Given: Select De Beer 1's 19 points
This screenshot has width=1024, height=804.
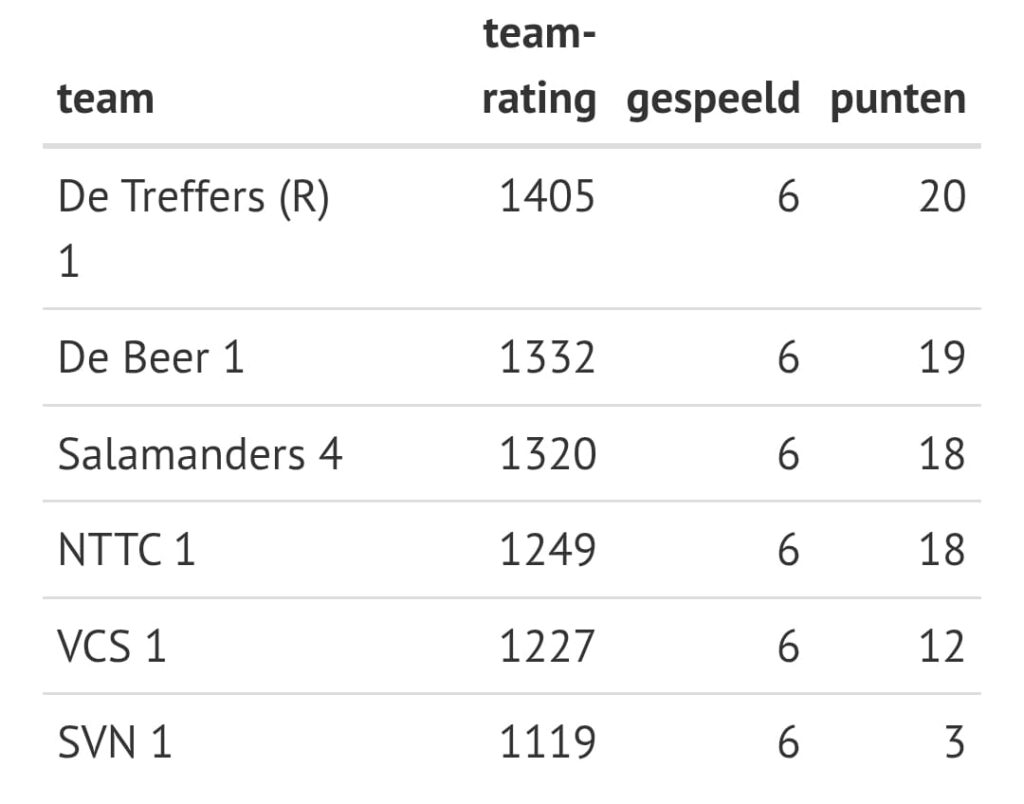Looking at the screenshot, I should [x=942, y=357].
